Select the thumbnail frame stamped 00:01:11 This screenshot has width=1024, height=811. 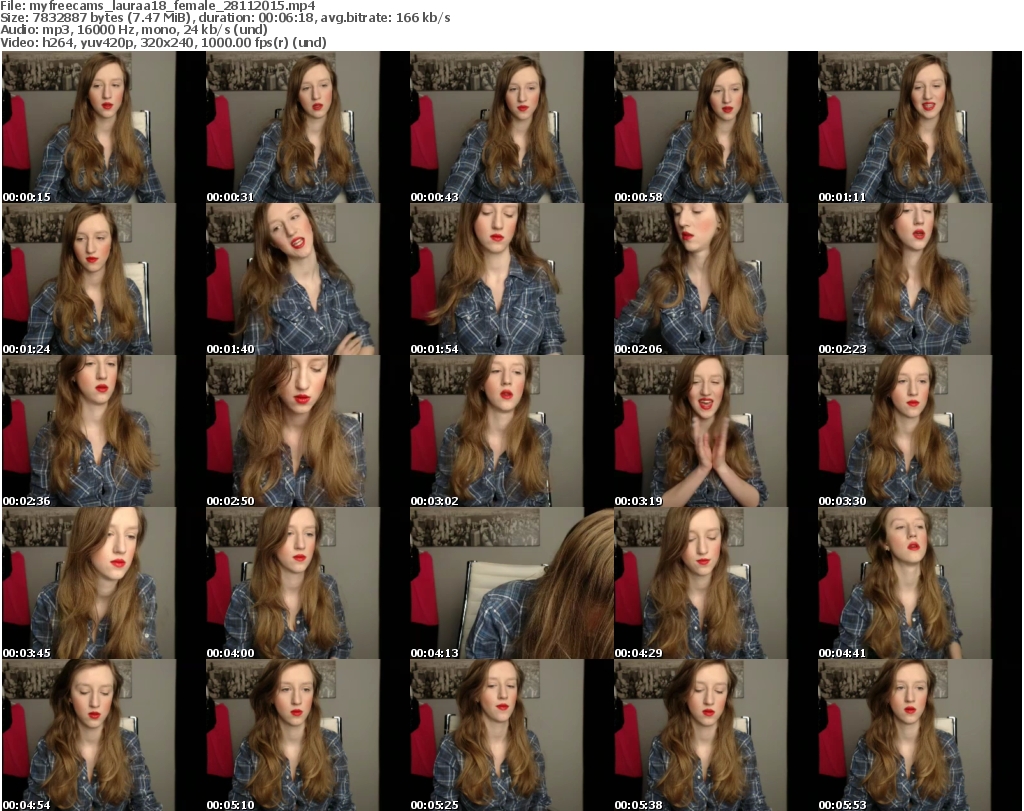pos(920,127)
